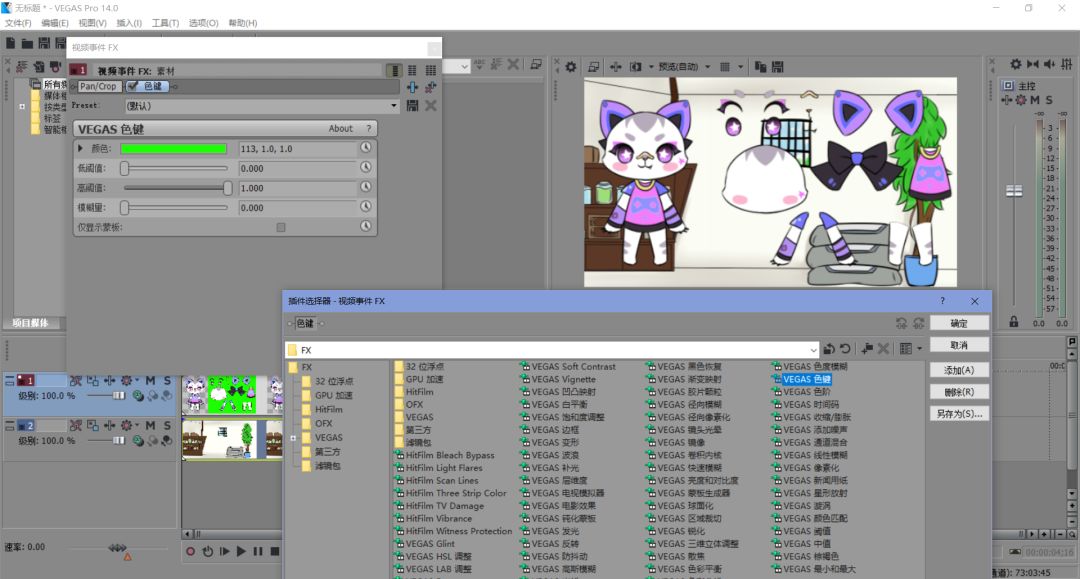Open the Preset dropdown list

click(394, 105)
